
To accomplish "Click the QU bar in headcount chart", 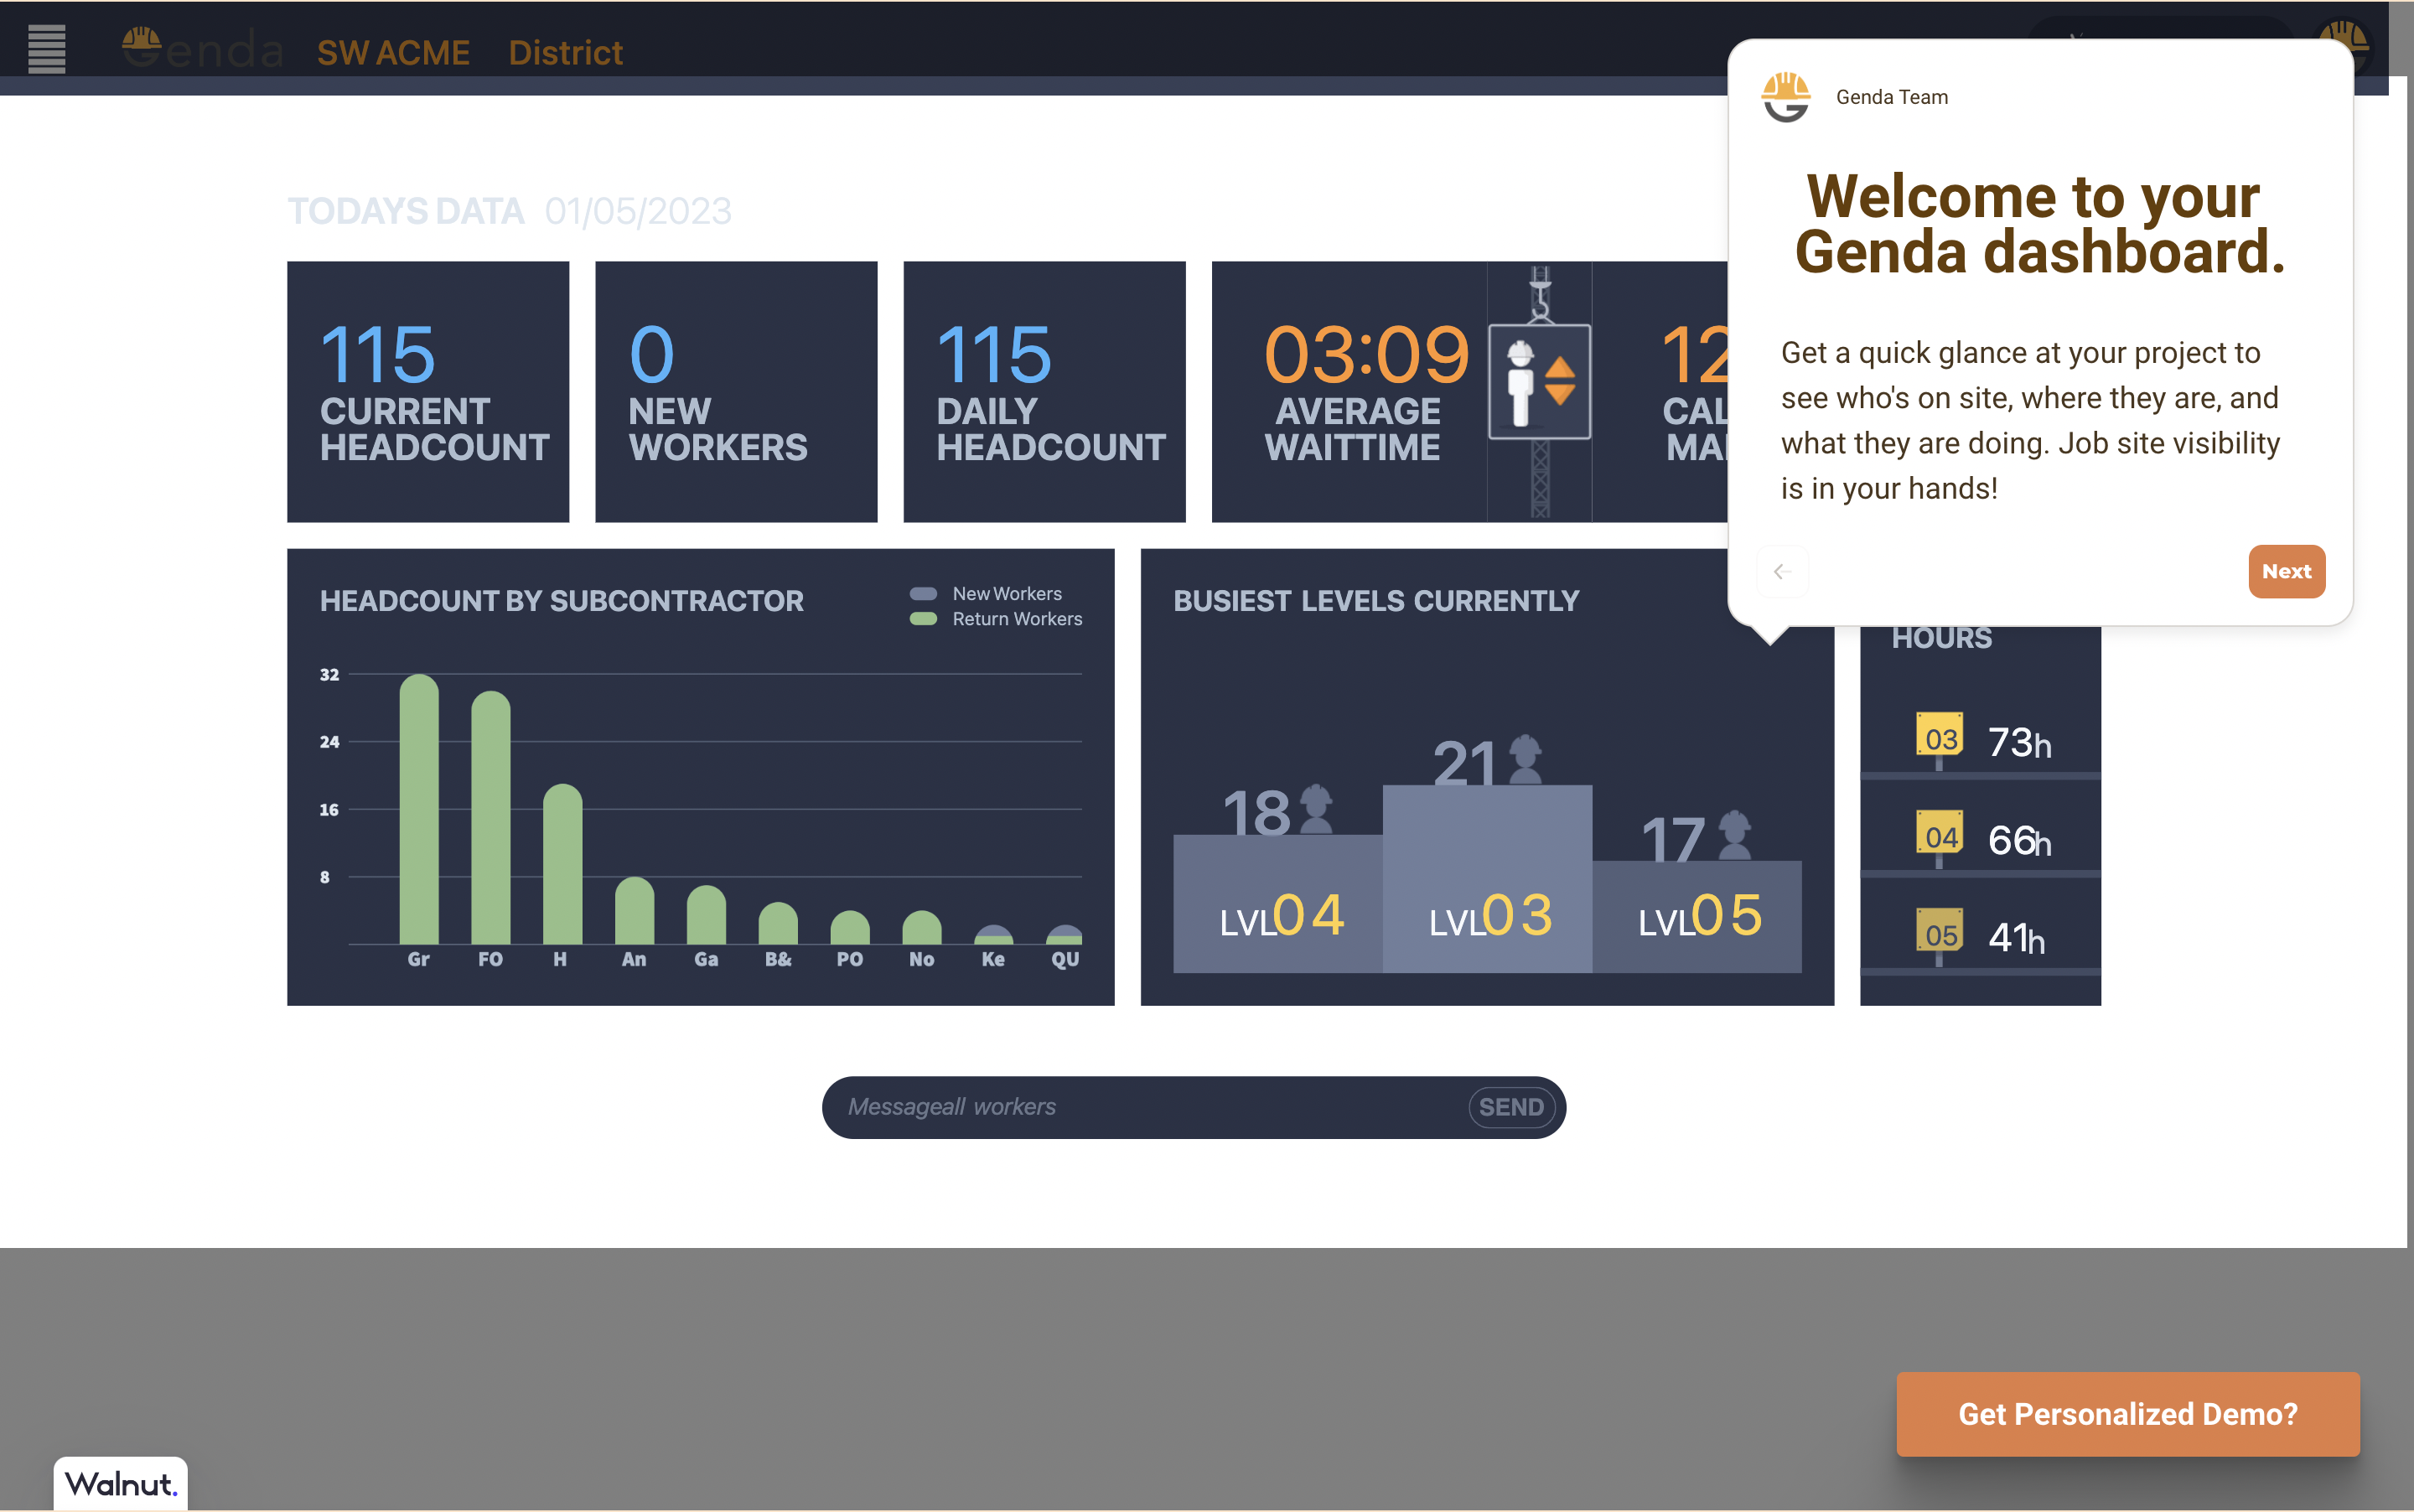I will [1064, 935].
